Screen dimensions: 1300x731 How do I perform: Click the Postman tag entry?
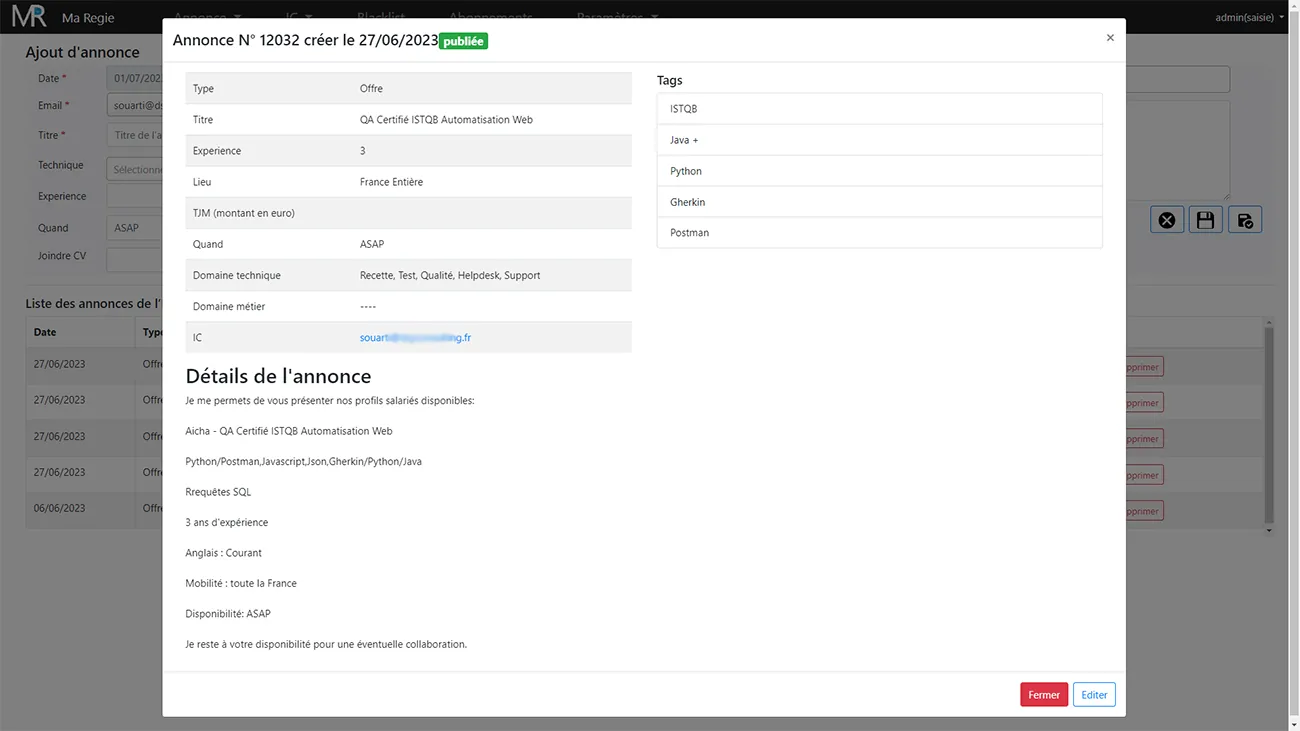click(x=879, y=233)
